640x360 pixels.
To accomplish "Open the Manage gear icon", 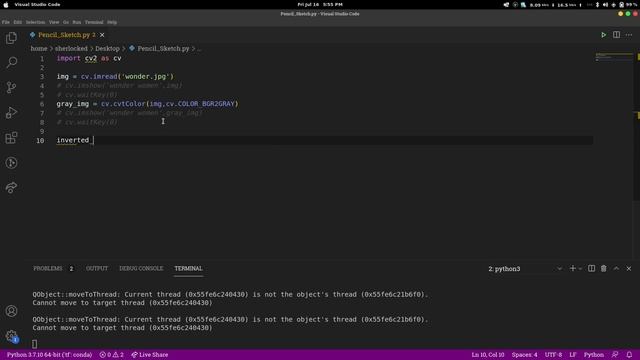I will (11, 336).
